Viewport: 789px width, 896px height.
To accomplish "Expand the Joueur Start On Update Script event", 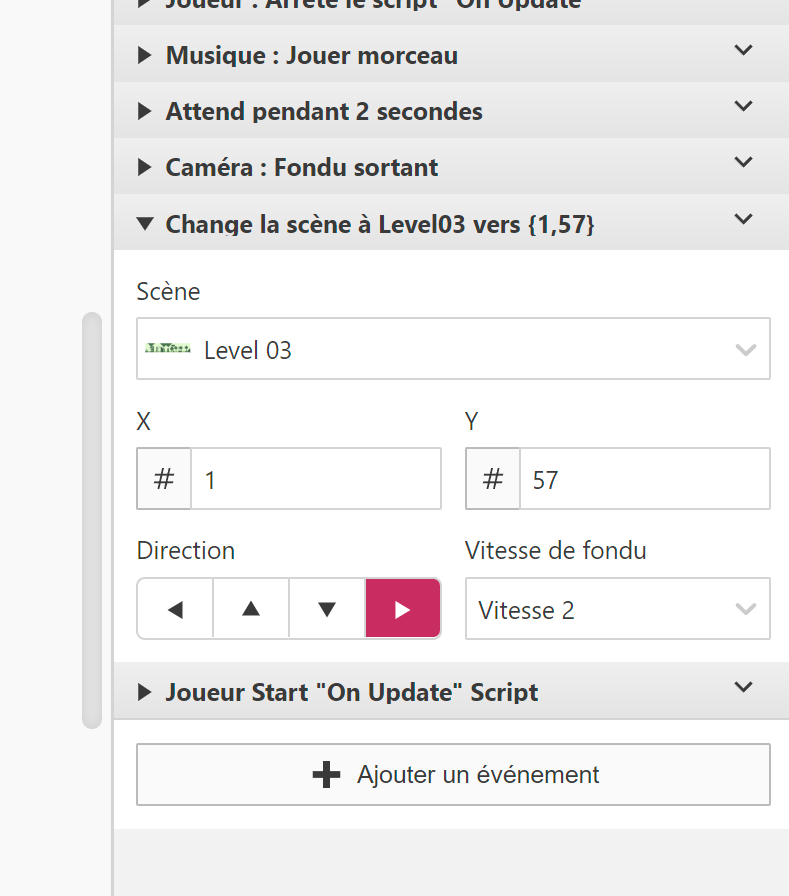I will (x=144, y=692).
